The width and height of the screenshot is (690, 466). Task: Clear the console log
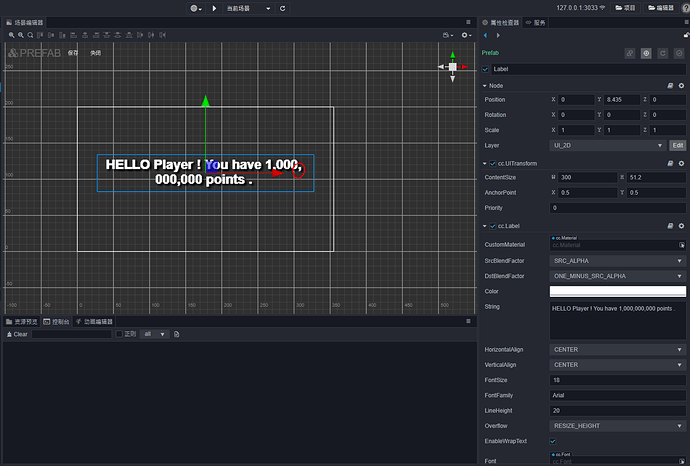17,334
